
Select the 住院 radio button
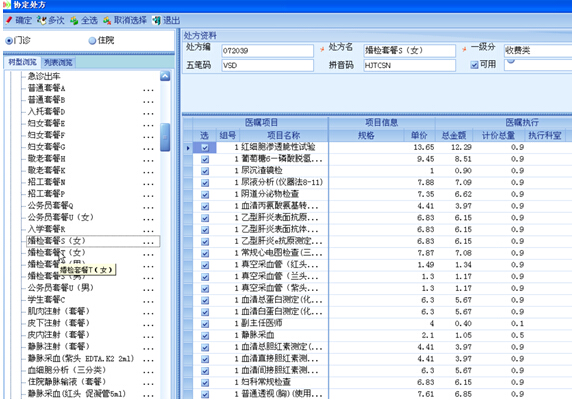pyautogui.click(x=92, y=40)
